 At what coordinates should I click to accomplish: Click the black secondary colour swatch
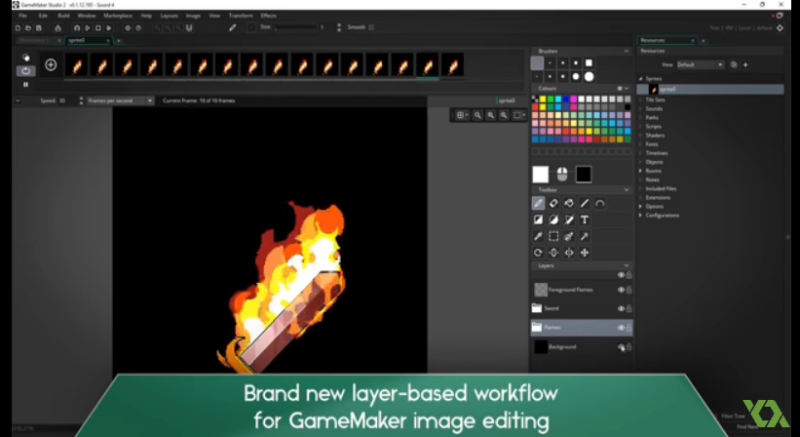[x=583, y=174]
